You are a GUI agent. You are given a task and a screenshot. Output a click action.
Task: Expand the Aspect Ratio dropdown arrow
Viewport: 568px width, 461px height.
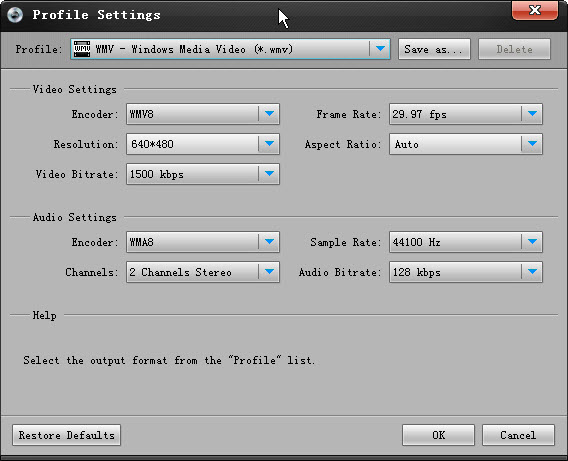click(x=532, y=144)
